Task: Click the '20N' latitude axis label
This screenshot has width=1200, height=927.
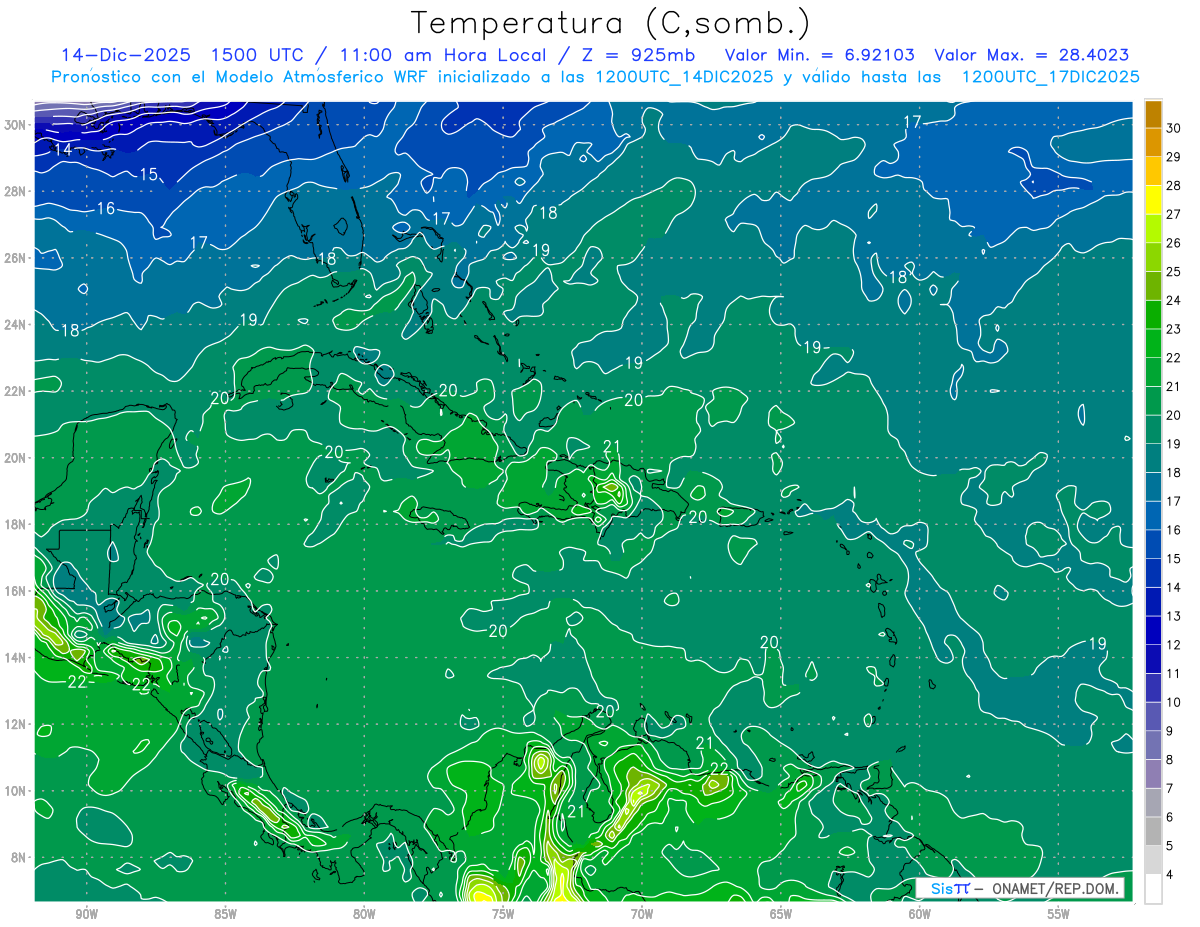Action: tap(15, 458)
